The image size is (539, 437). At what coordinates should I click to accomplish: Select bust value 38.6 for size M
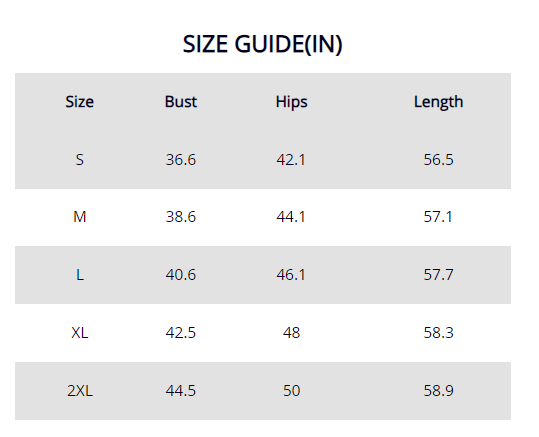[181, 217]
